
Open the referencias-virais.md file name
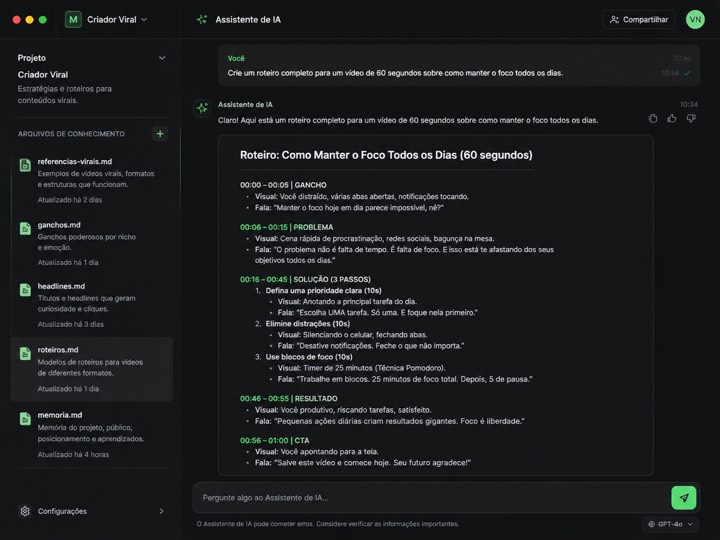click(x=75, y=162)
